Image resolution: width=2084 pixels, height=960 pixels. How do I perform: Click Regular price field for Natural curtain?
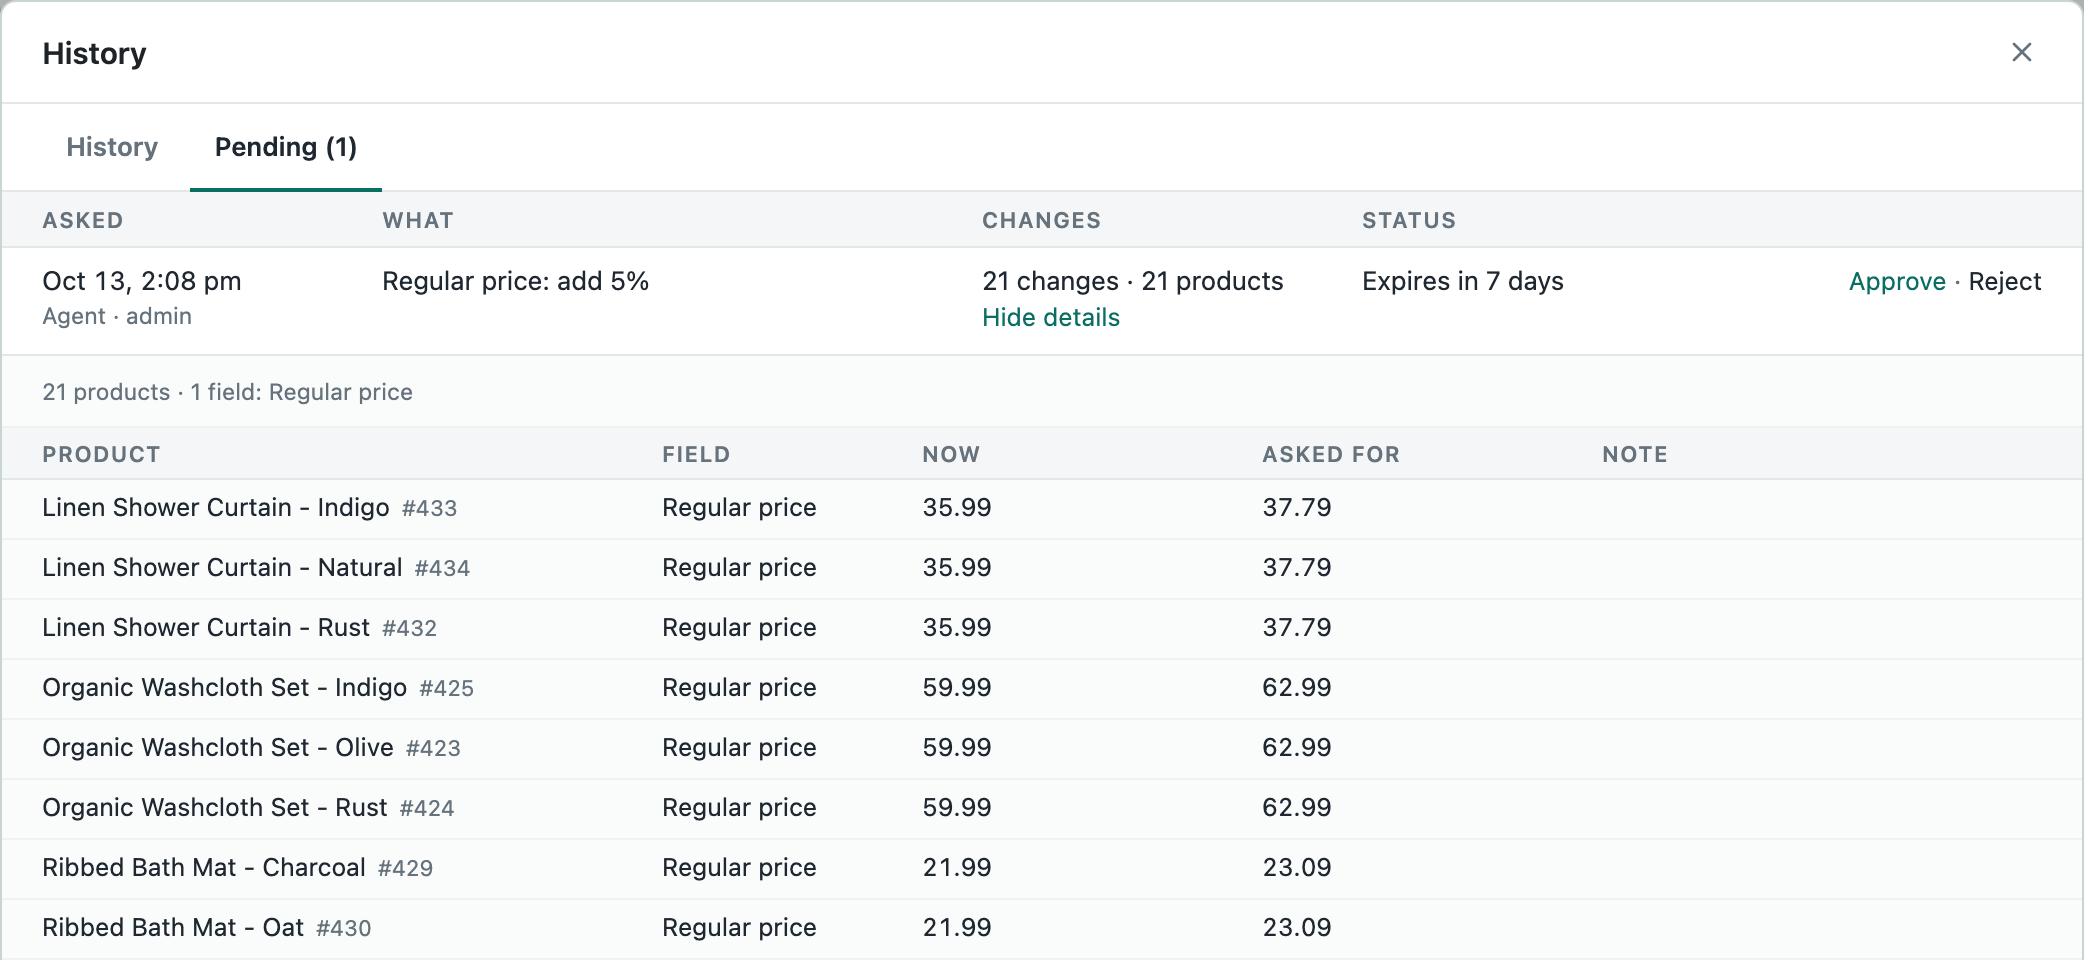pos(739,568)
